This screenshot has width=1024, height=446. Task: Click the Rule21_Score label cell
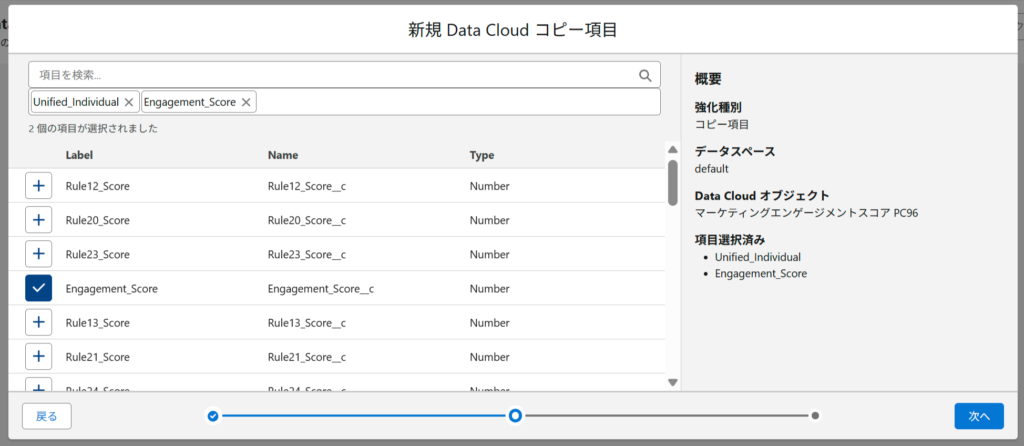tap(98, 357)
